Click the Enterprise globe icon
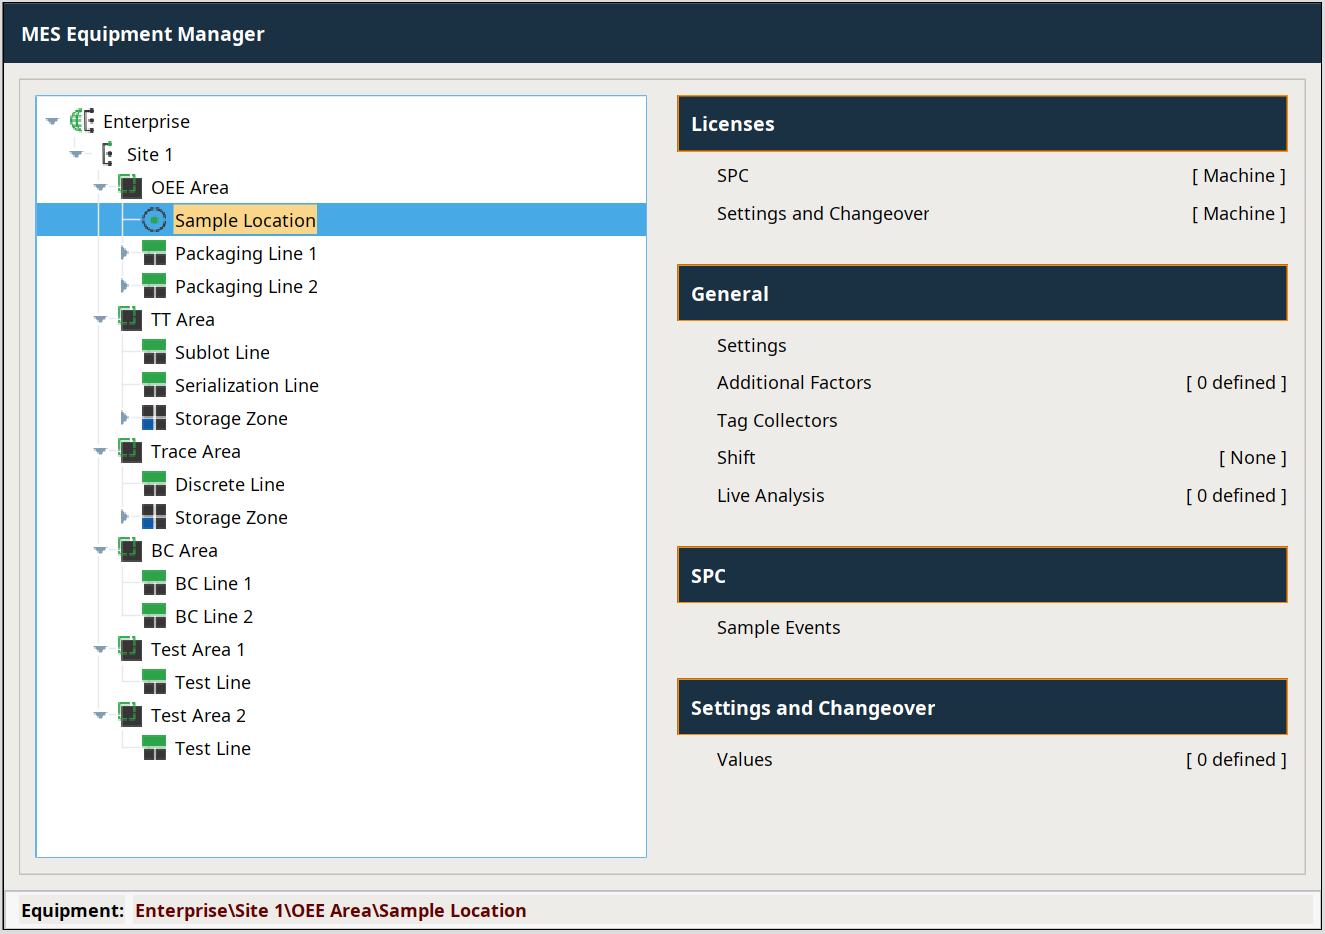1325x934 pixels. click(x=82, y=121)
